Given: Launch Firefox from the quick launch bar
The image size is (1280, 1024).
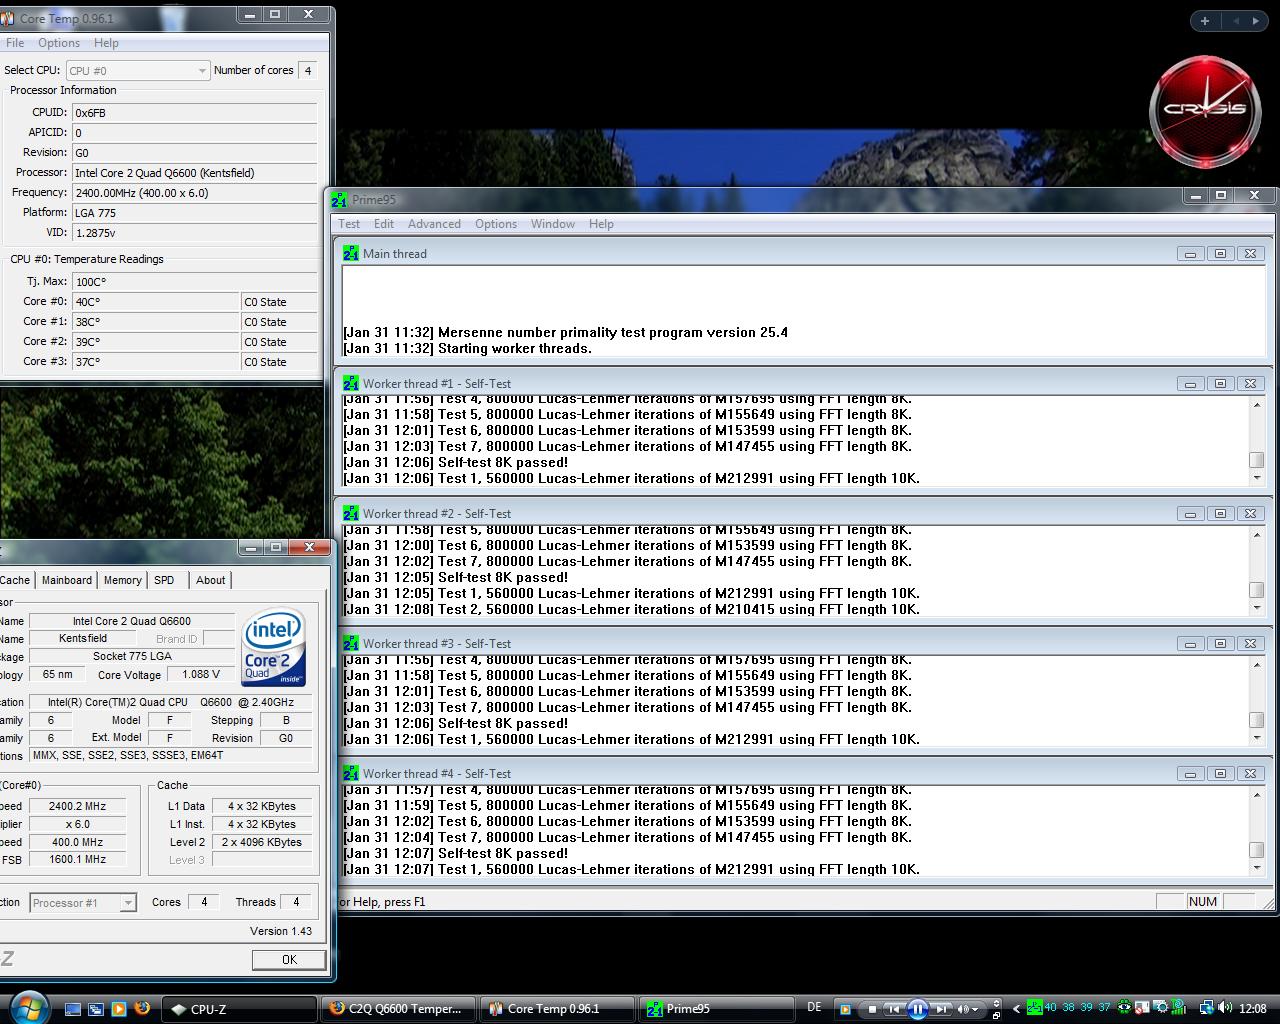Looking at the screenshot, I should click(x=142, y=1008).
